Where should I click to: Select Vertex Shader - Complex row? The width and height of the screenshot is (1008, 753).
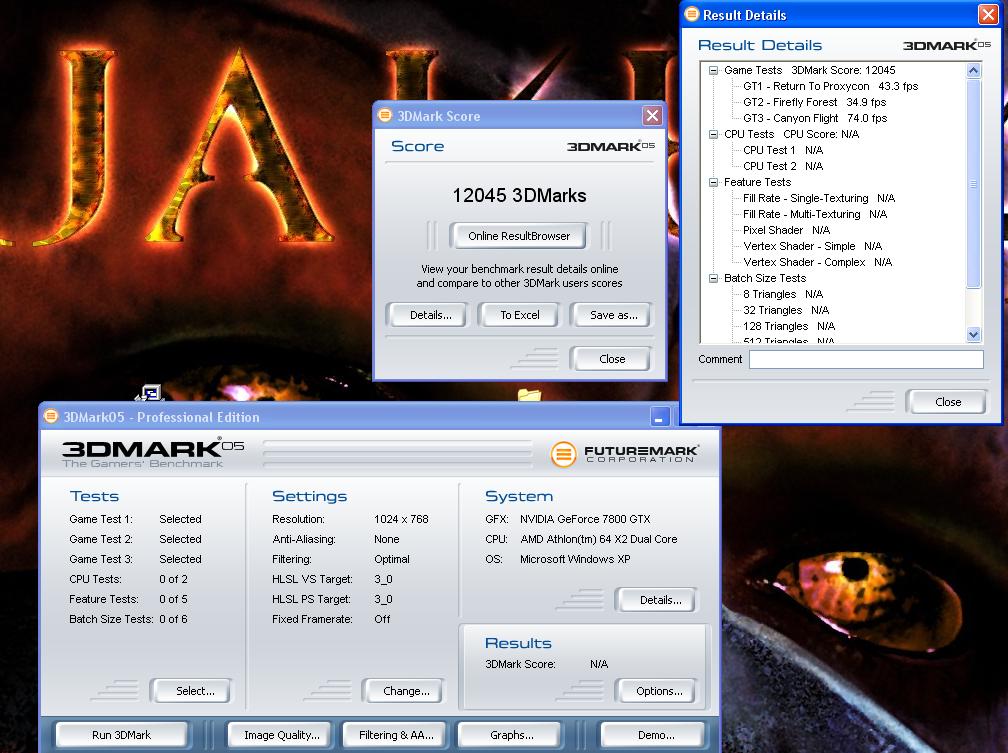tap(818, 262)
